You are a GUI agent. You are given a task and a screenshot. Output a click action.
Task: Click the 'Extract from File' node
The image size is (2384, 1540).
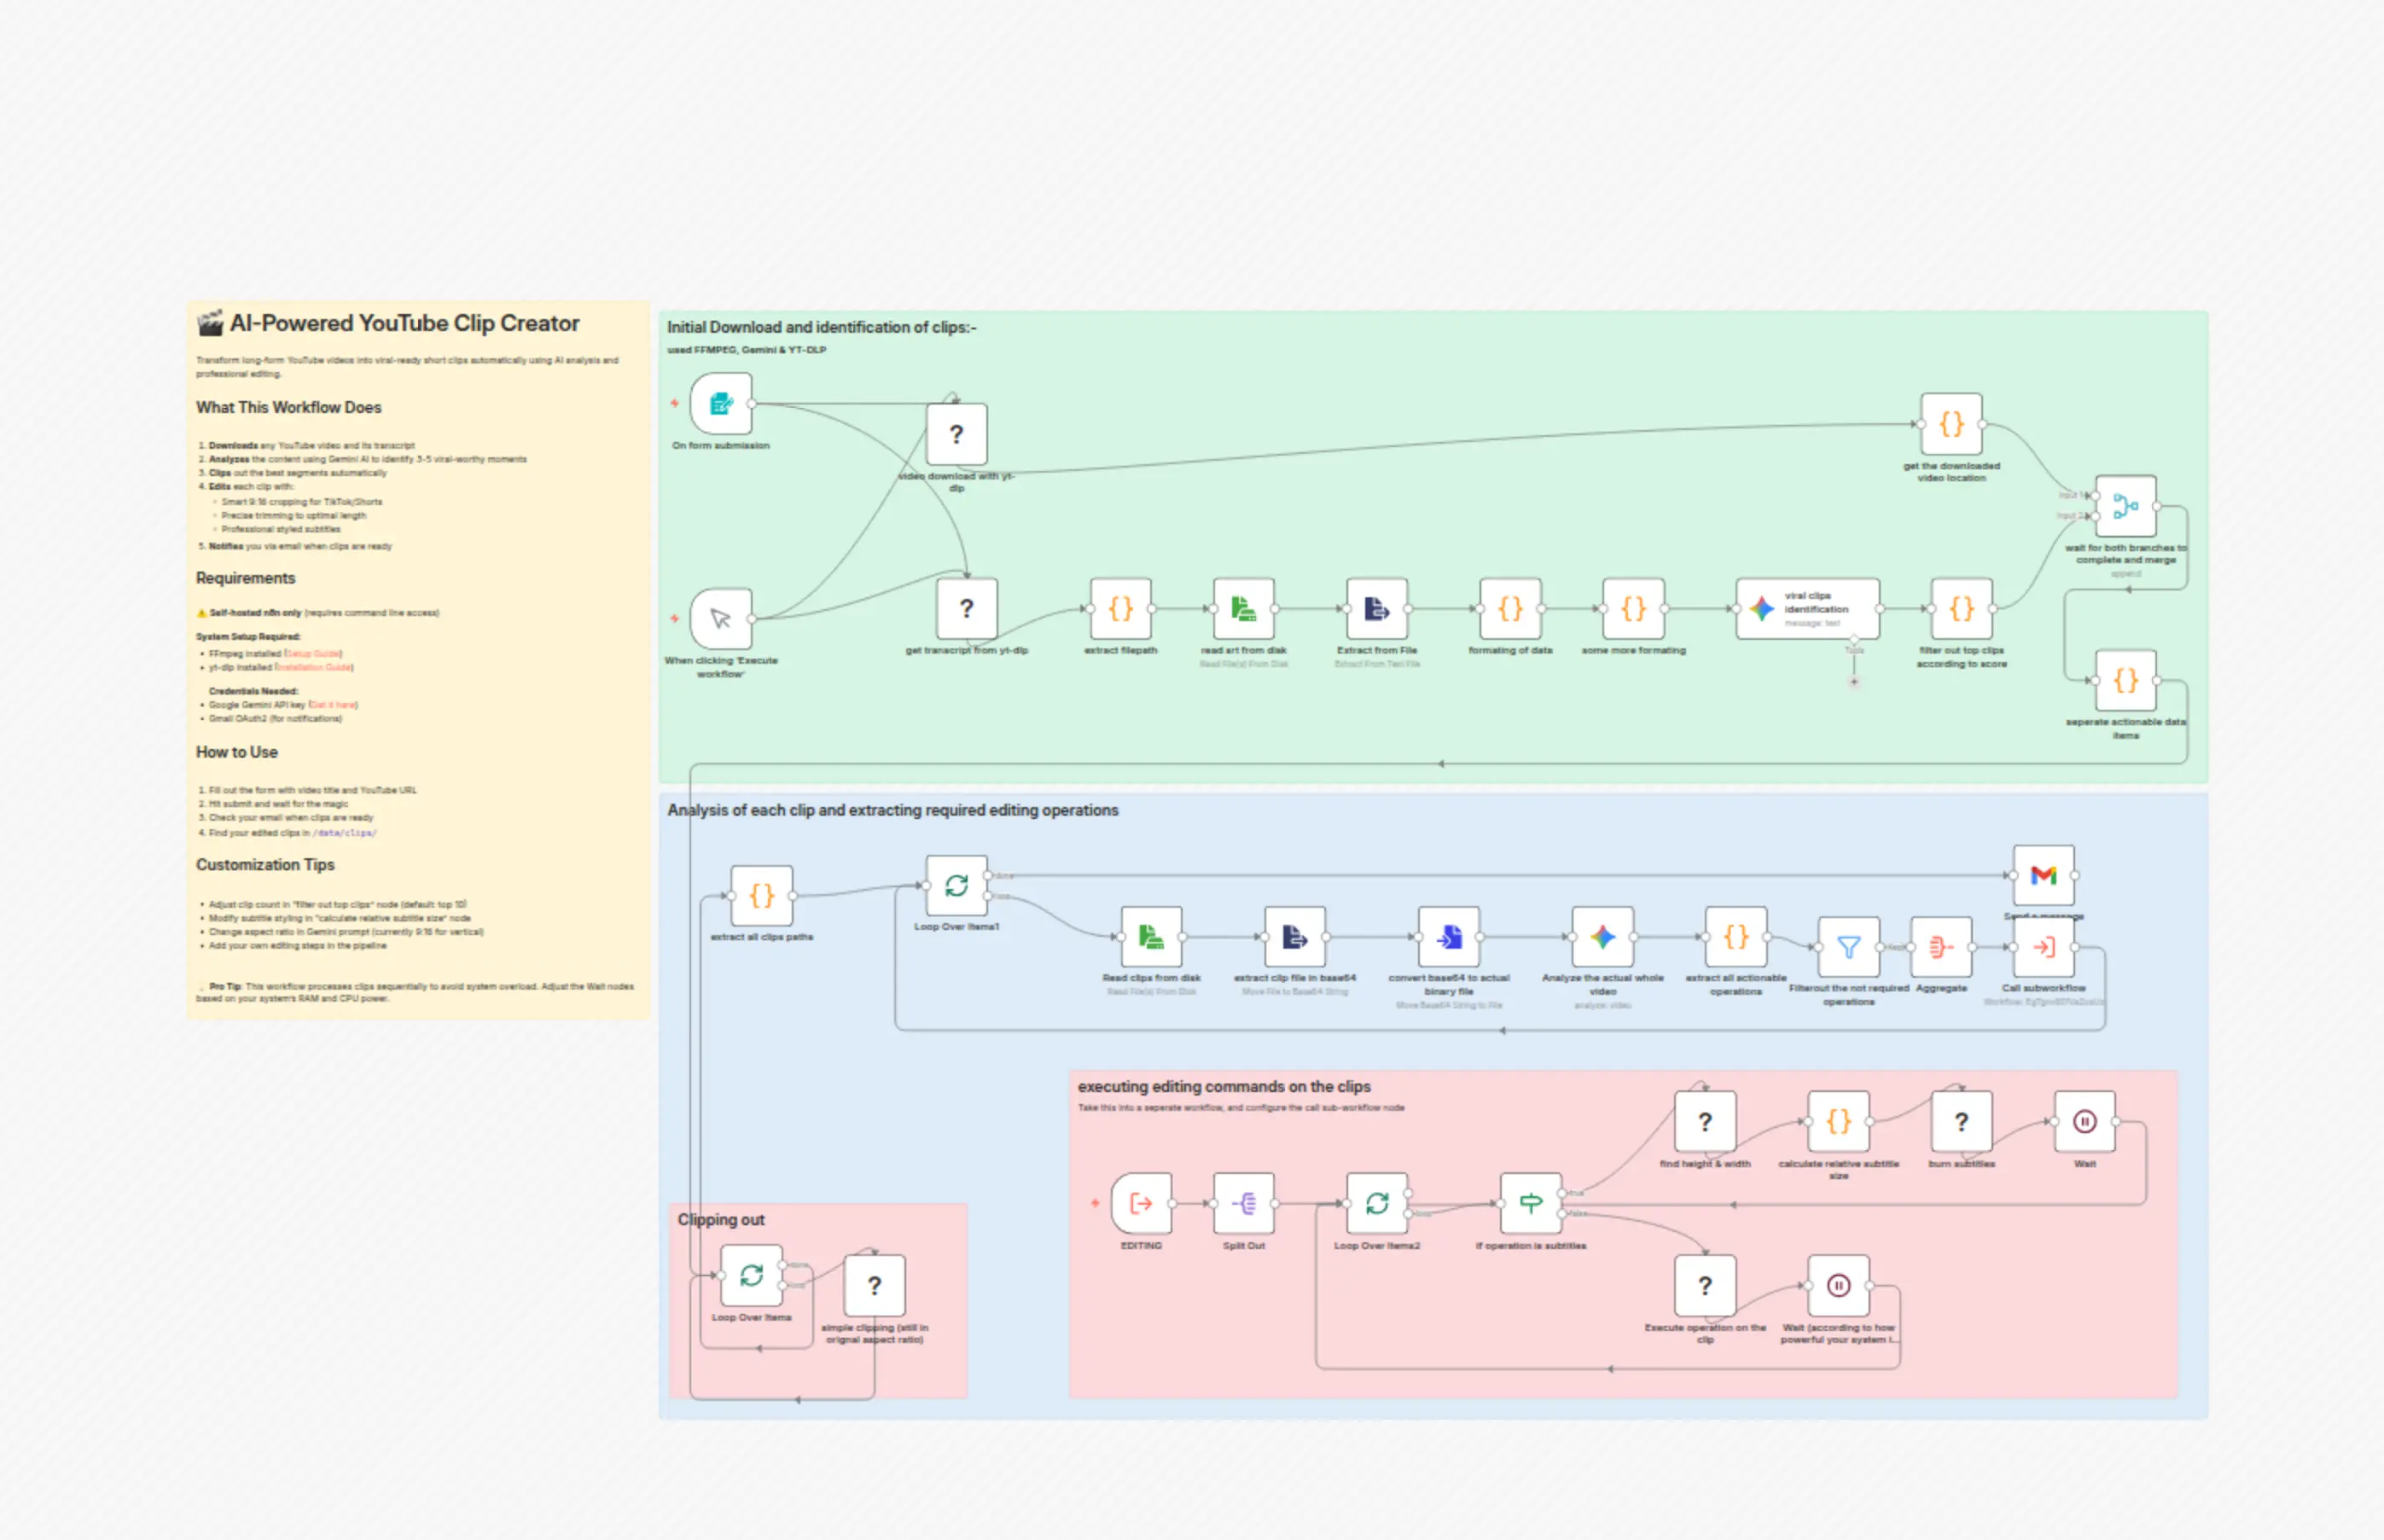click(1376, 608)
